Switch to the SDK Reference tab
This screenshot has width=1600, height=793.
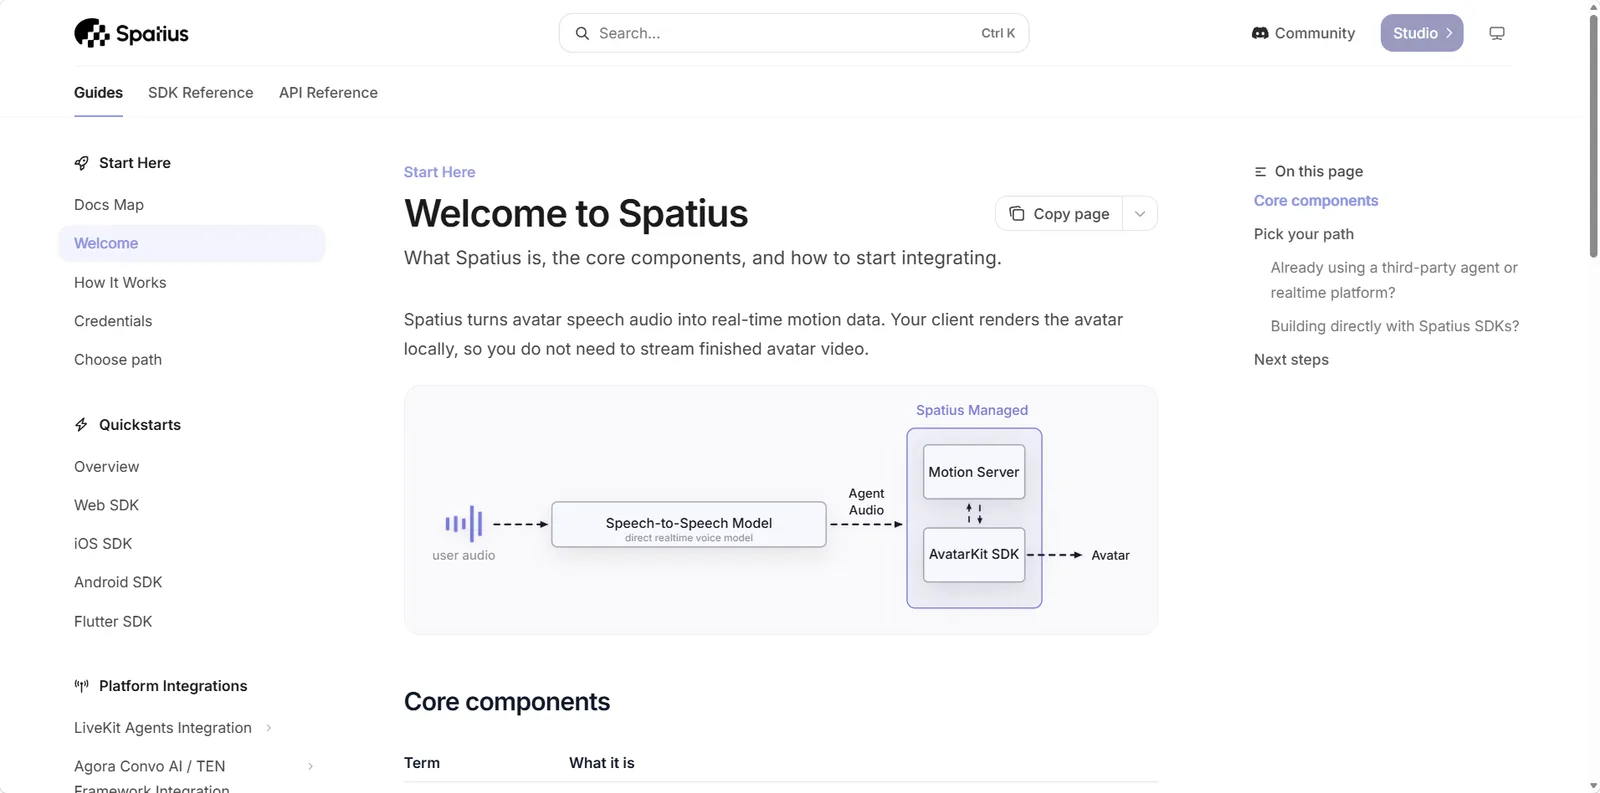click(x=201, y=93)
